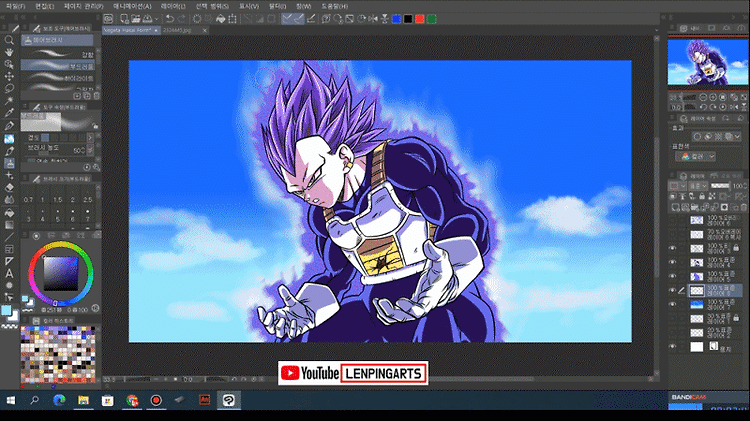Screen dimensions: 750x421
Task: Select 하이라이트 highlight airbrush sub tool
Action: 58,77
